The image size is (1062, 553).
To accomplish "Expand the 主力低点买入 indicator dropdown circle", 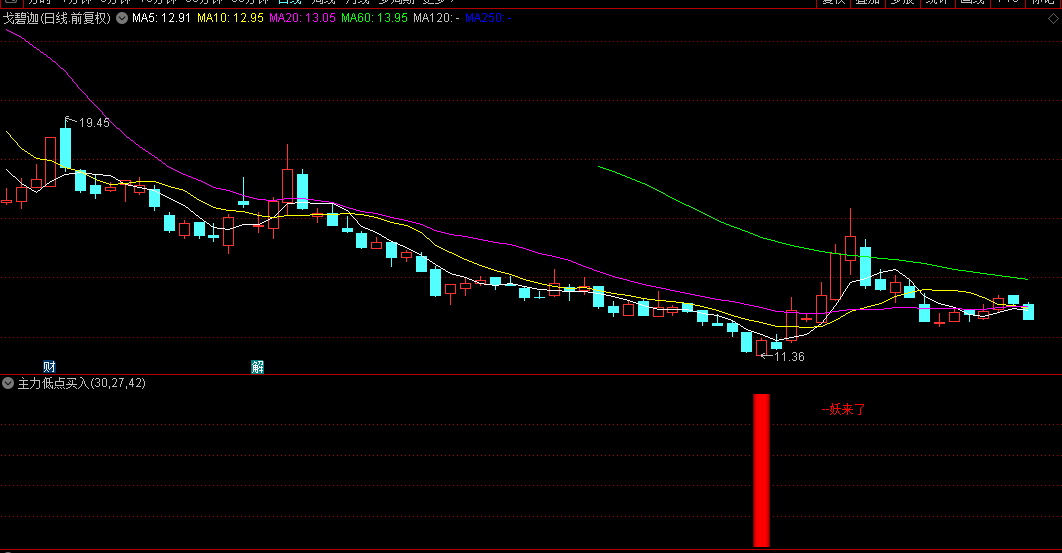I will pyautogui.click(x=8, y=383).
